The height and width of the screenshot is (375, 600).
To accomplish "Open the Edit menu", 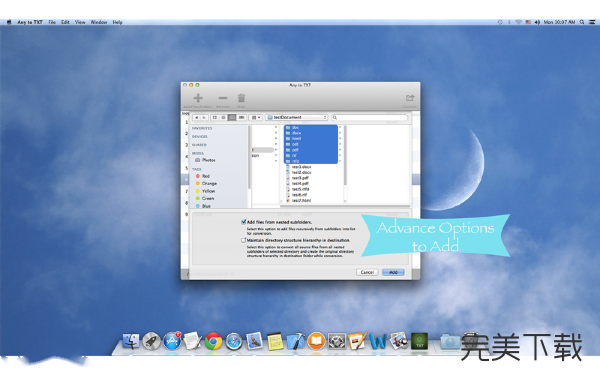I will [x=65, y=22].
